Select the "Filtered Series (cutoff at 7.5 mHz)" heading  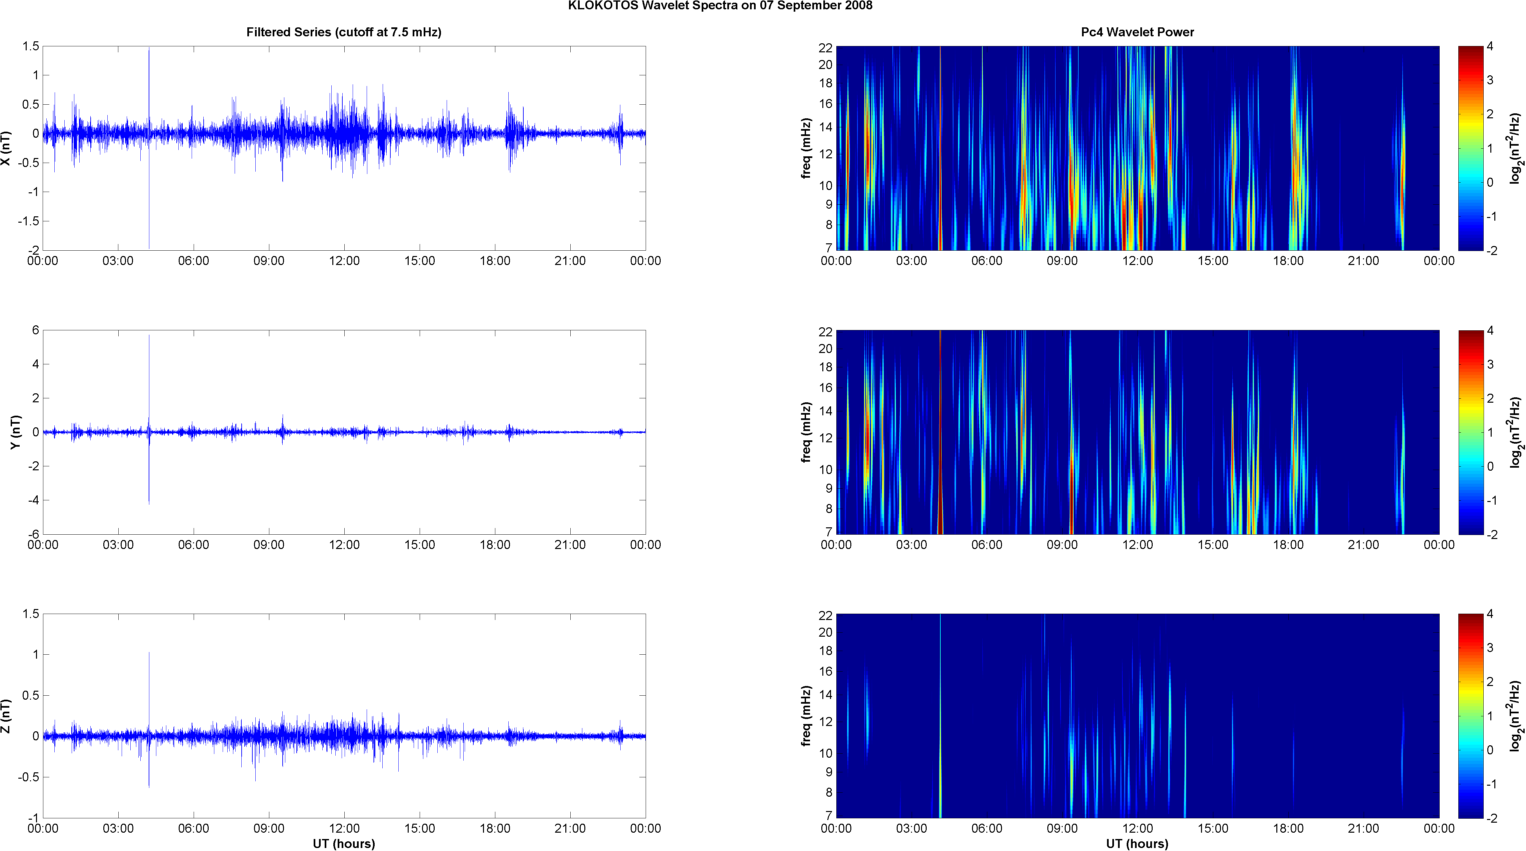(x=344, y=32)
